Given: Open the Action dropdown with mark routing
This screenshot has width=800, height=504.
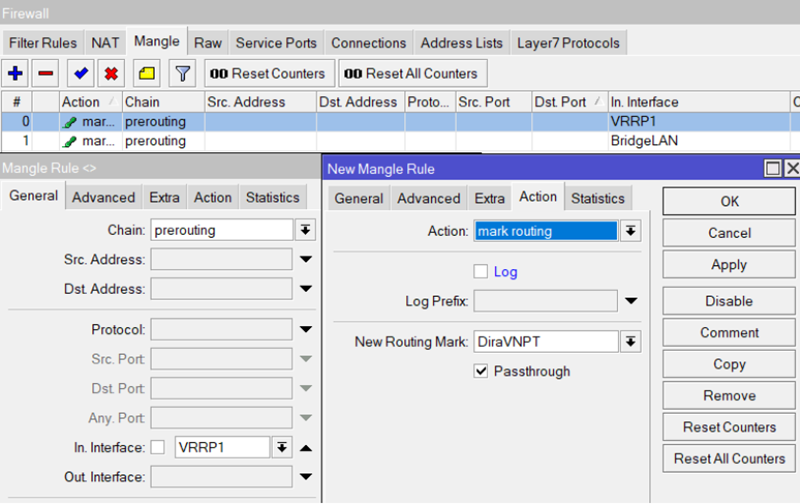Looking at the screenshot, I should point(630,231).
